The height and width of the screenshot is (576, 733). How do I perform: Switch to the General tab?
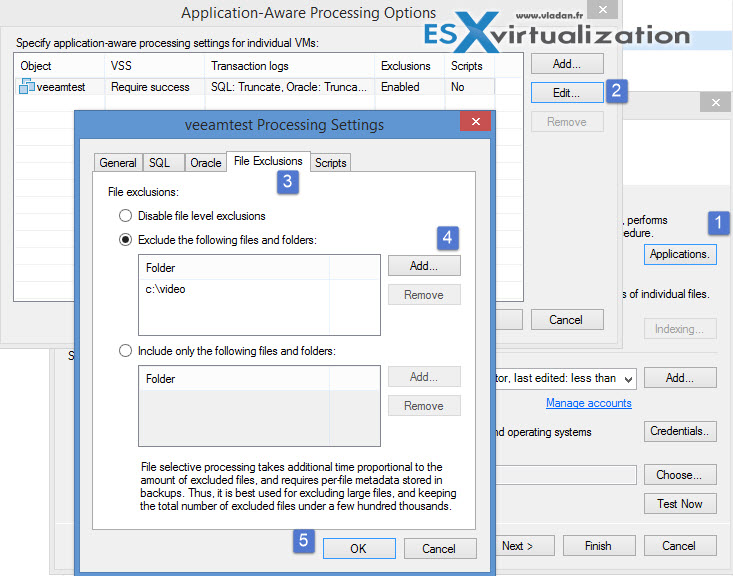coord(118,163)
